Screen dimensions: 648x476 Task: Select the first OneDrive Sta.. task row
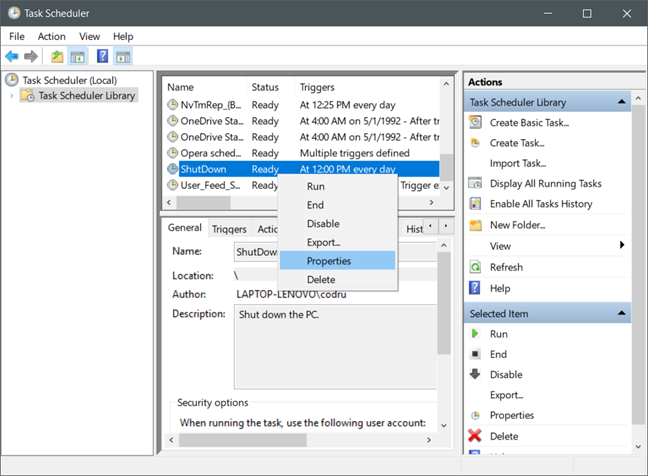tap(302, 121)
